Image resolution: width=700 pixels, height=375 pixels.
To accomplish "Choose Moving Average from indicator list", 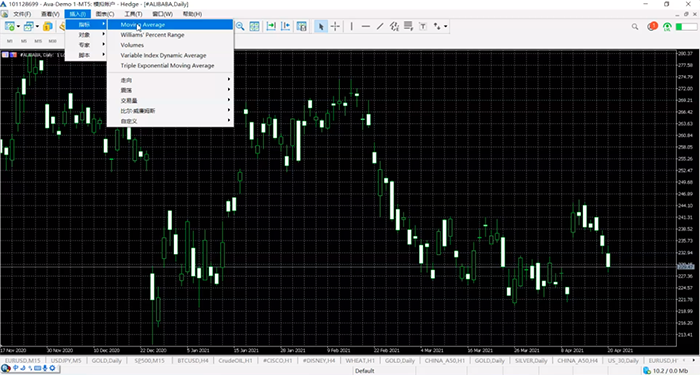I will [170, 25].
